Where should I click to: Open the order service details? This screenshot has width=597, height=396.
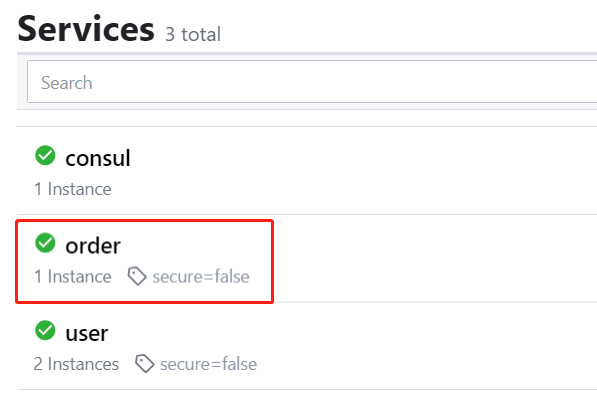point(93,246)
